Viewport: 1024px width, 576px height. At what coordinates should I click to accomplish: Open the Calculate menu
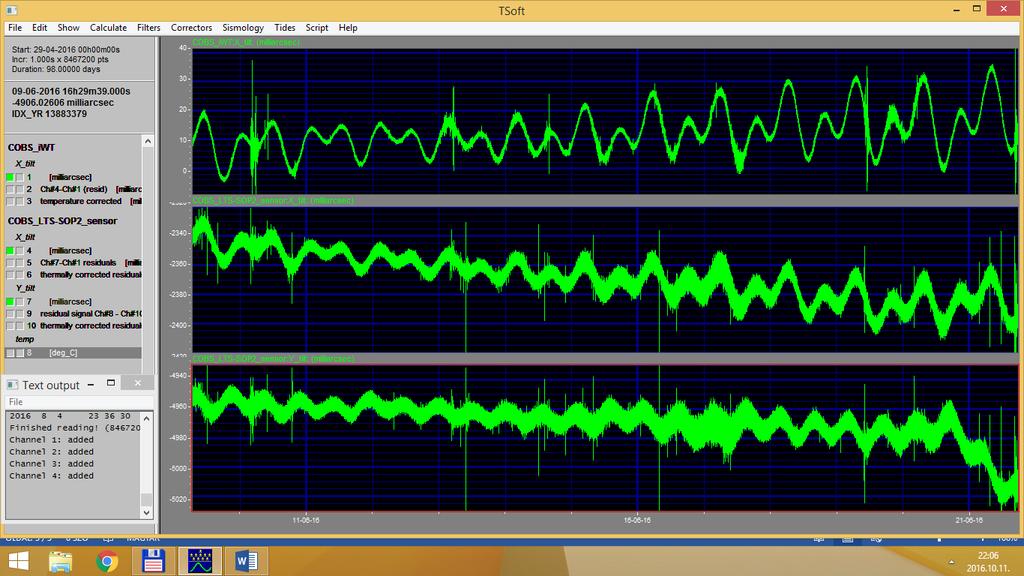(108, 27)
